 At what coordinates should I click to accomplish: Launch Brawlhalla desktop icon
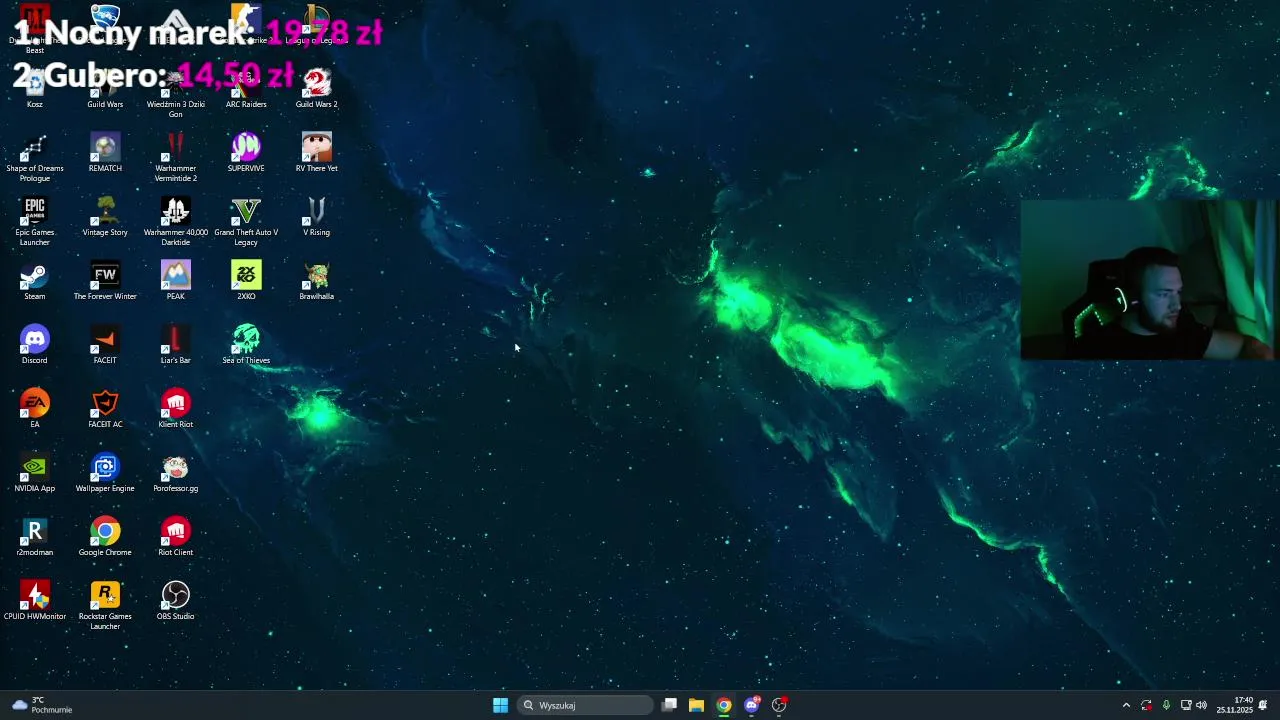coord(316,280)
